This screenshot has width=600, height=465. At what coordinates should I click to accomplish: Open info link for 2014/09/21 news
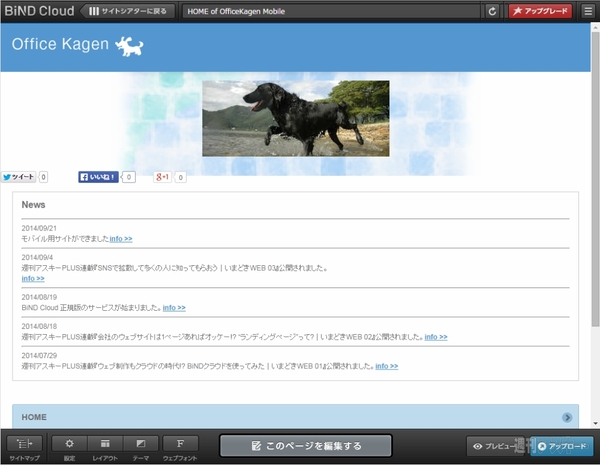121,239
